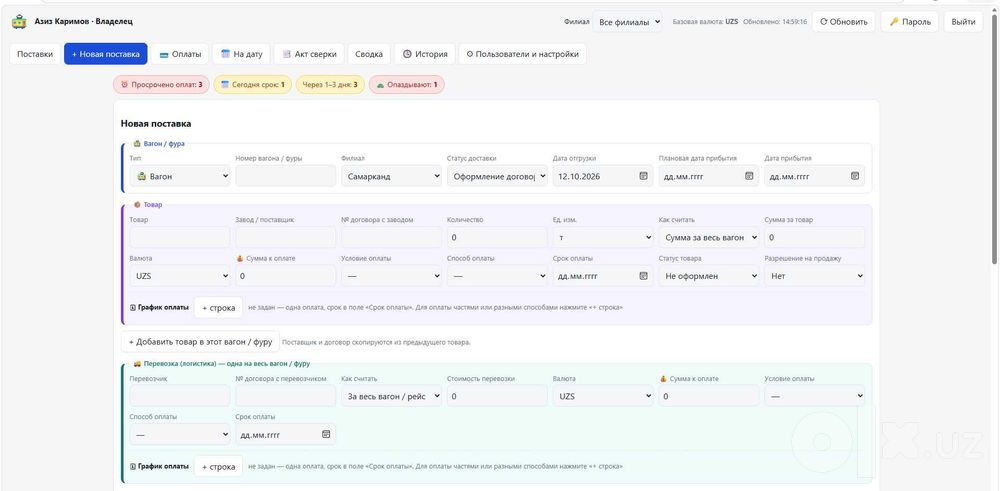The width and height of the screenshot is (1000, 491).
Task: Open the Тип Вагон dropdown
Action: tap(180, 176)
